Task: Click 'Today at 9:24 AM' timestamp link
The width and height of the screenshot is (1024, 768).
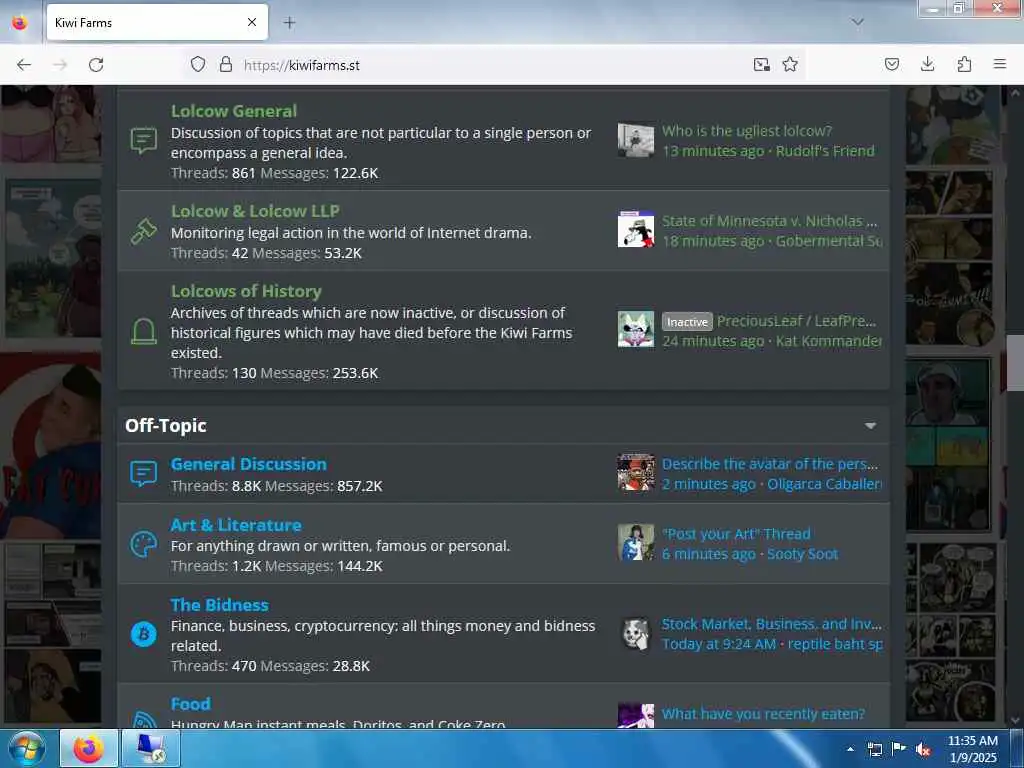Action: point(719,644)
